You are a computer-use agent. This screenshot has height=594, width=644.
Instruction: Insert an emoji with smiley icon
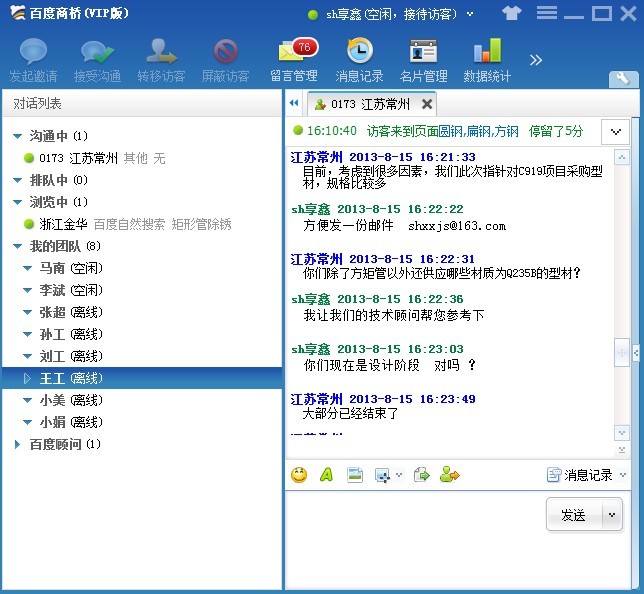[299, 475]
